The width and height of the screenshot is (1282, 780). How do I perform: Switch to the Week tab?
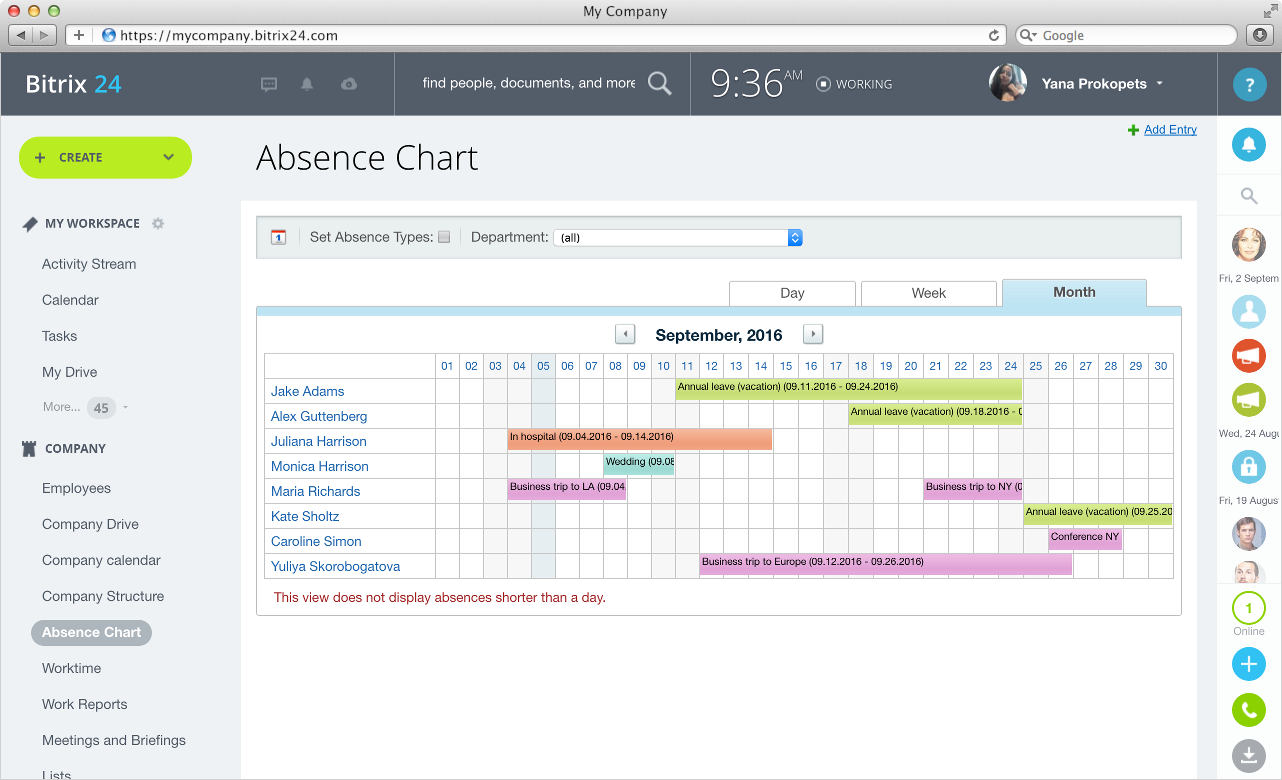(928, 293)
